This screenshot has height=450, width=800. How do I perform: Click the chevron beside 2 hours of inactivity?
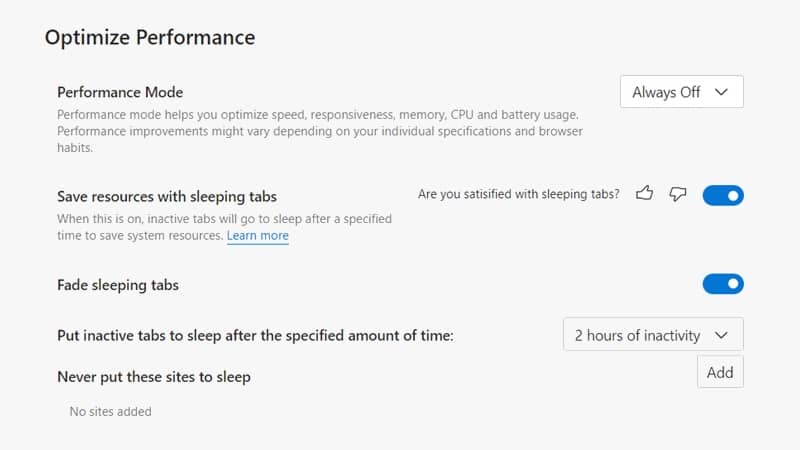click(x=721, y=335)
